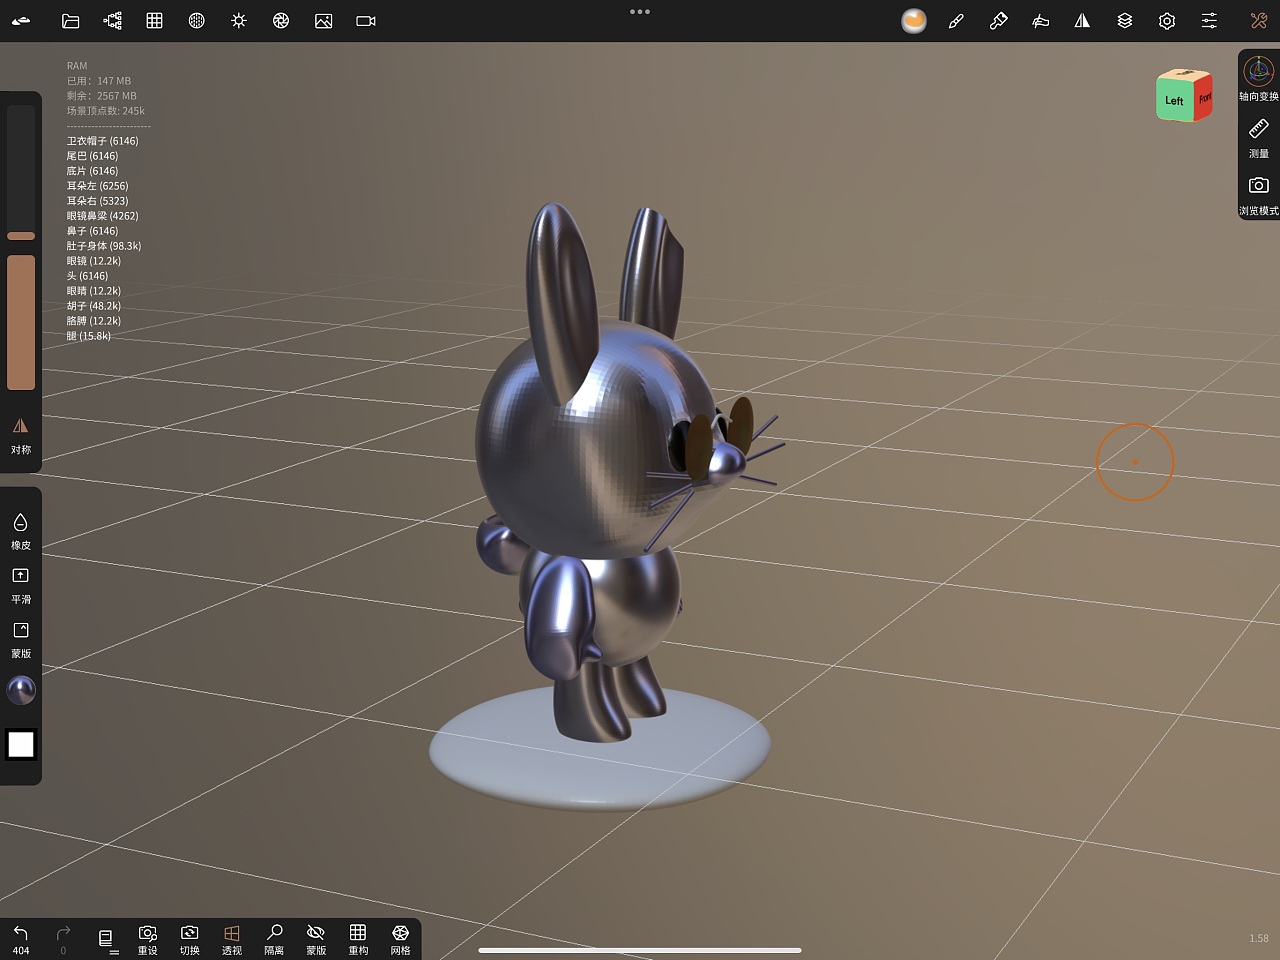Image resolution: width=1280 pixels, height=960 pixels.
Task: Open the tools selection menu
Action: (1259, 21)
